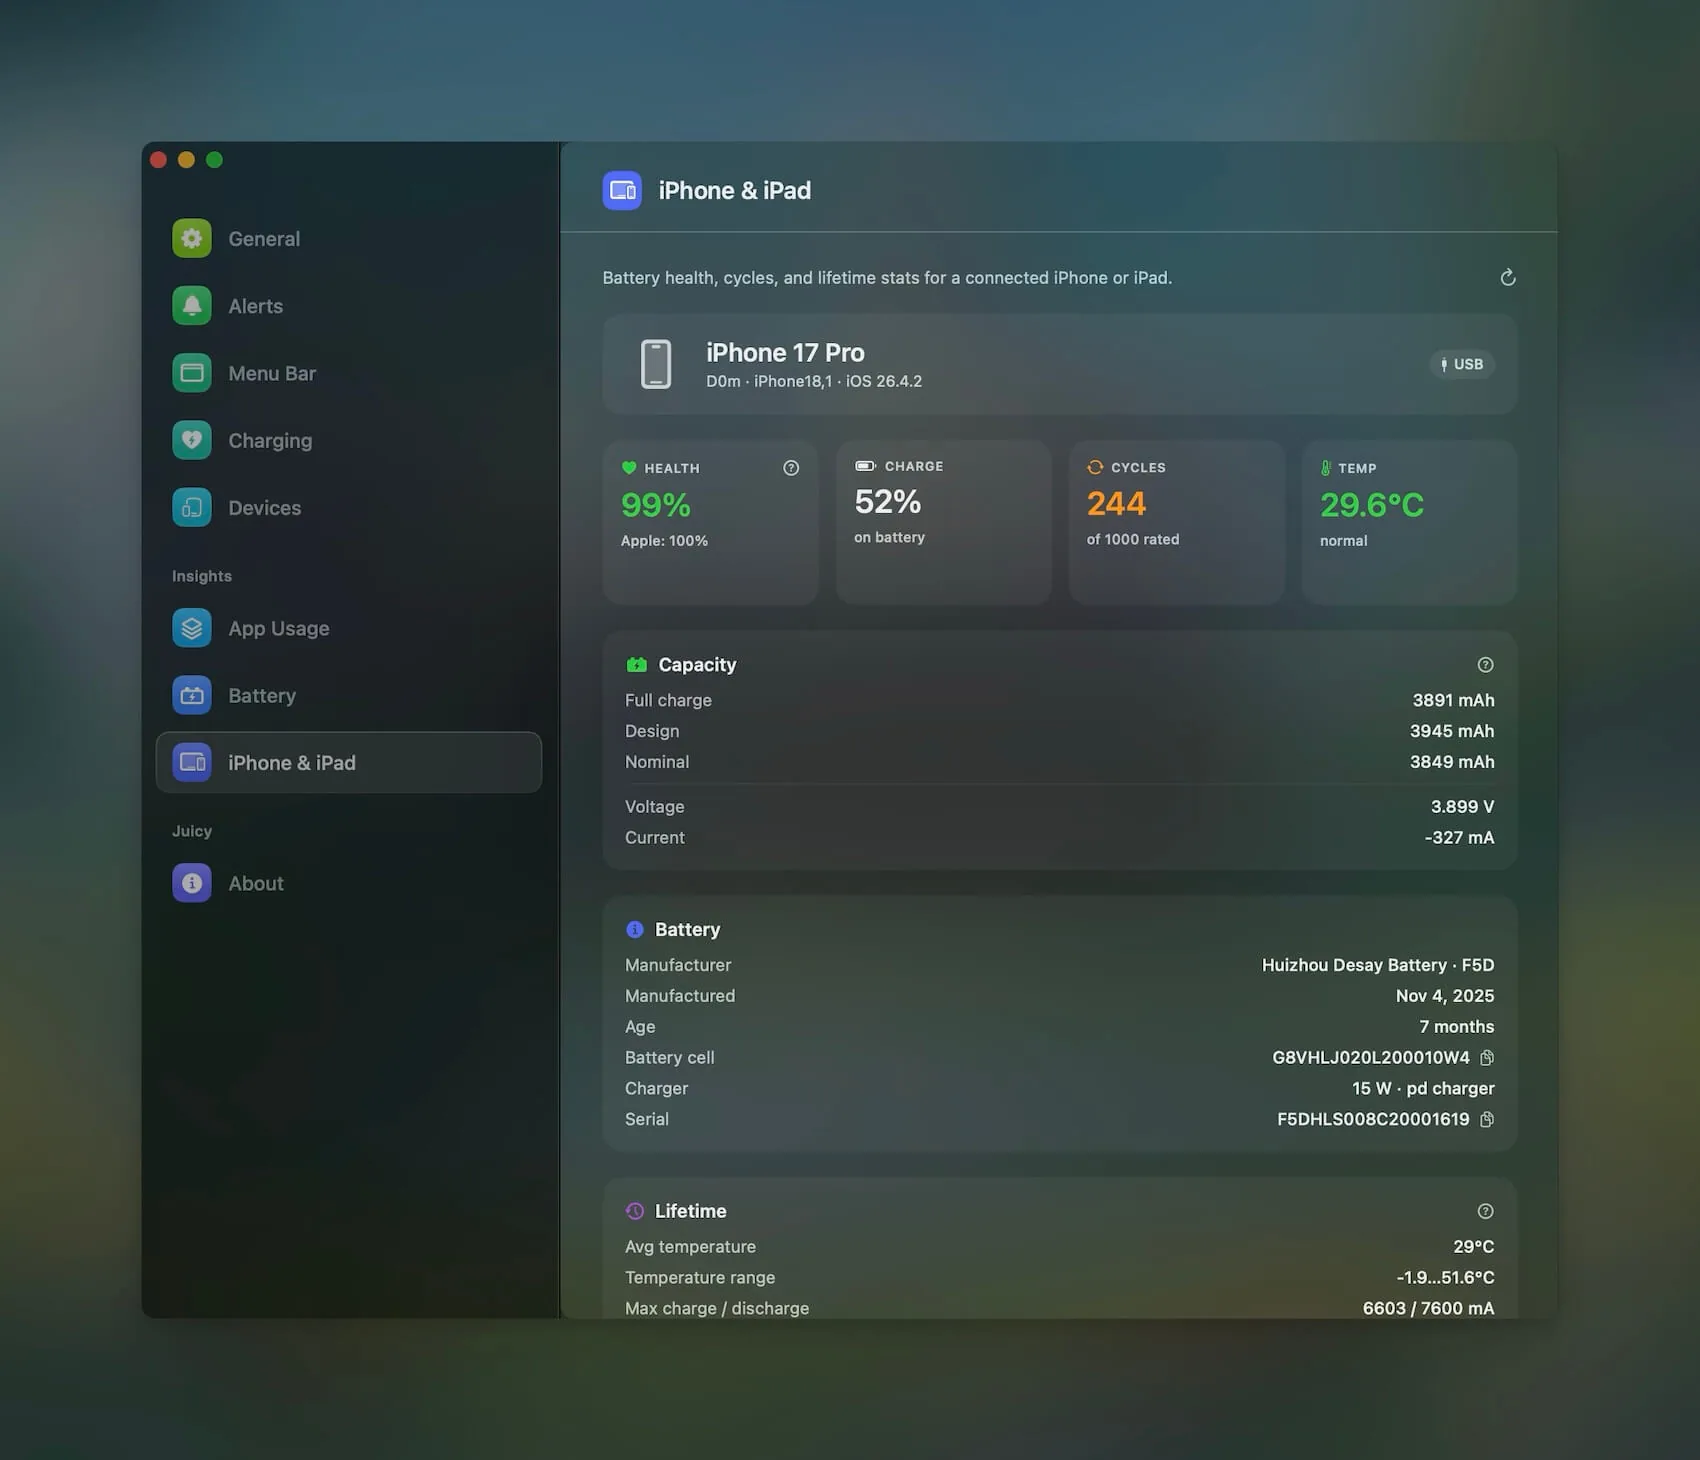Image resolution: width=1700 pixels, height=1460 pixels.
Task: Click the battery icon beside CHARGE
Action: (865, 466)
